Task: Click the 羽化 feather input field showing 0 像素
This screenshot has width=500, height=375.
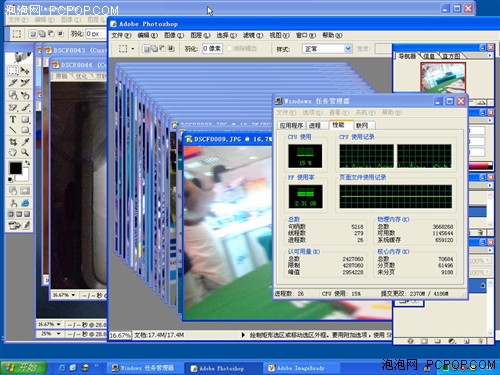Action: coord(212,49)
